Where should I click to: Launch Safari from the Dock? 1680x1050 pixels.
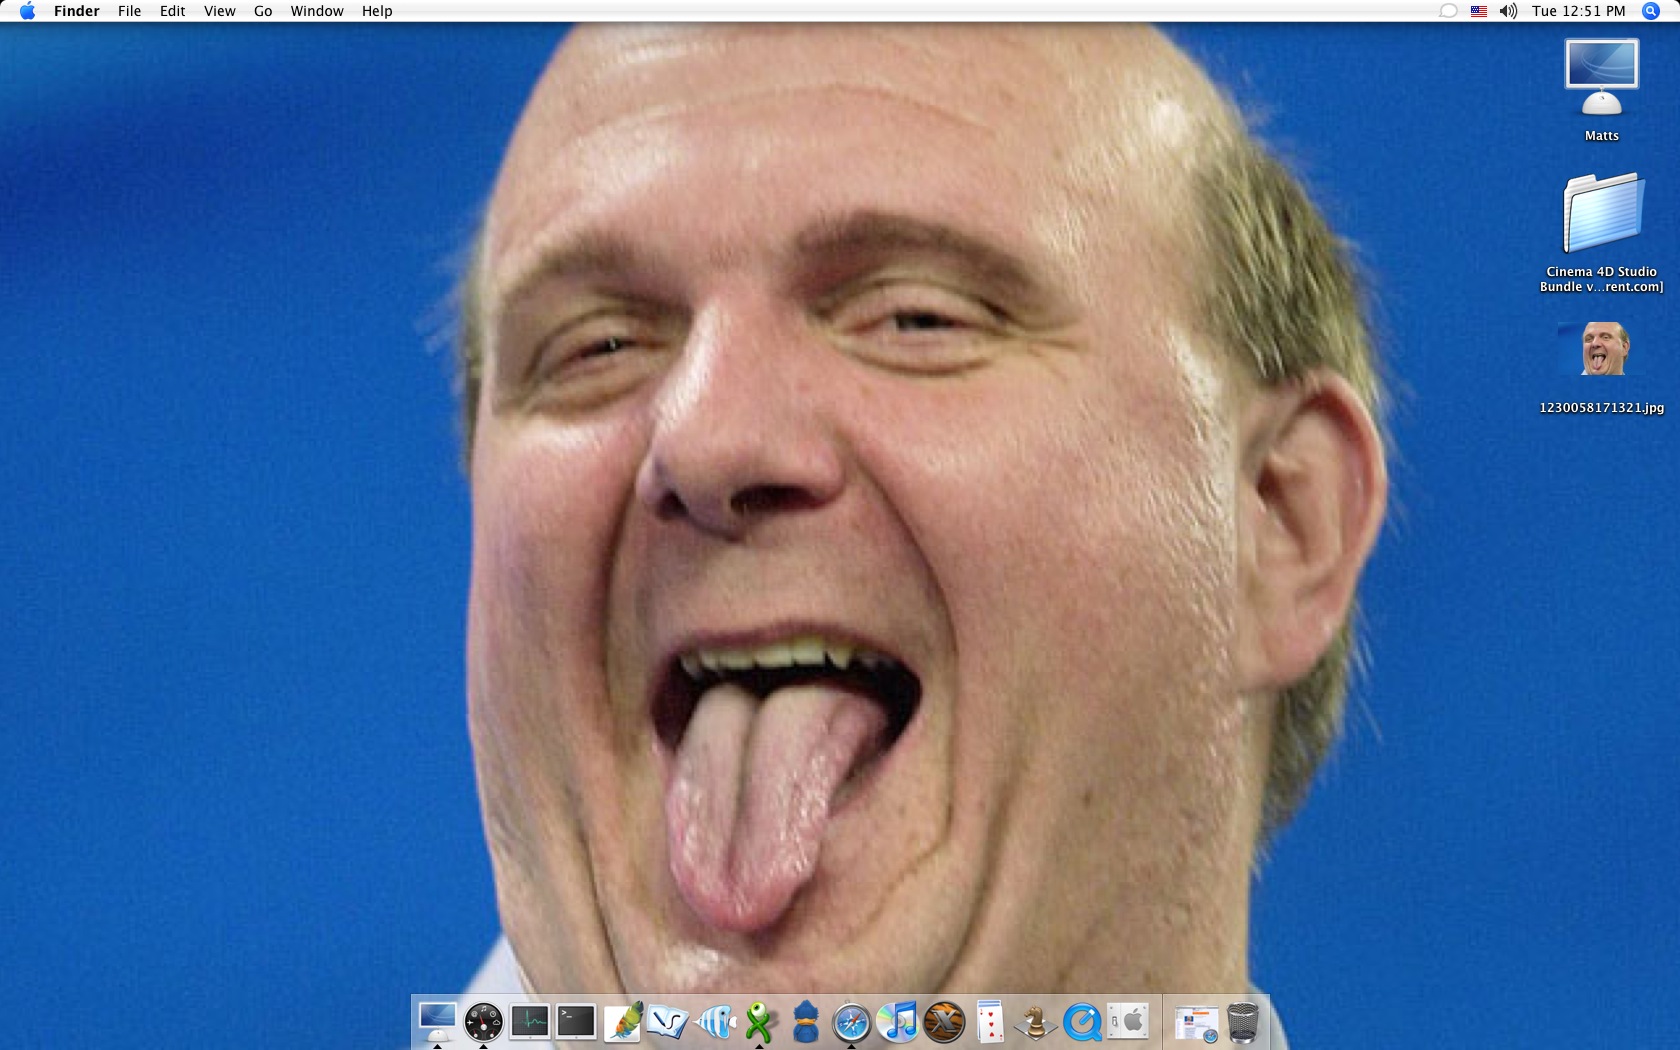[852, 1022]
